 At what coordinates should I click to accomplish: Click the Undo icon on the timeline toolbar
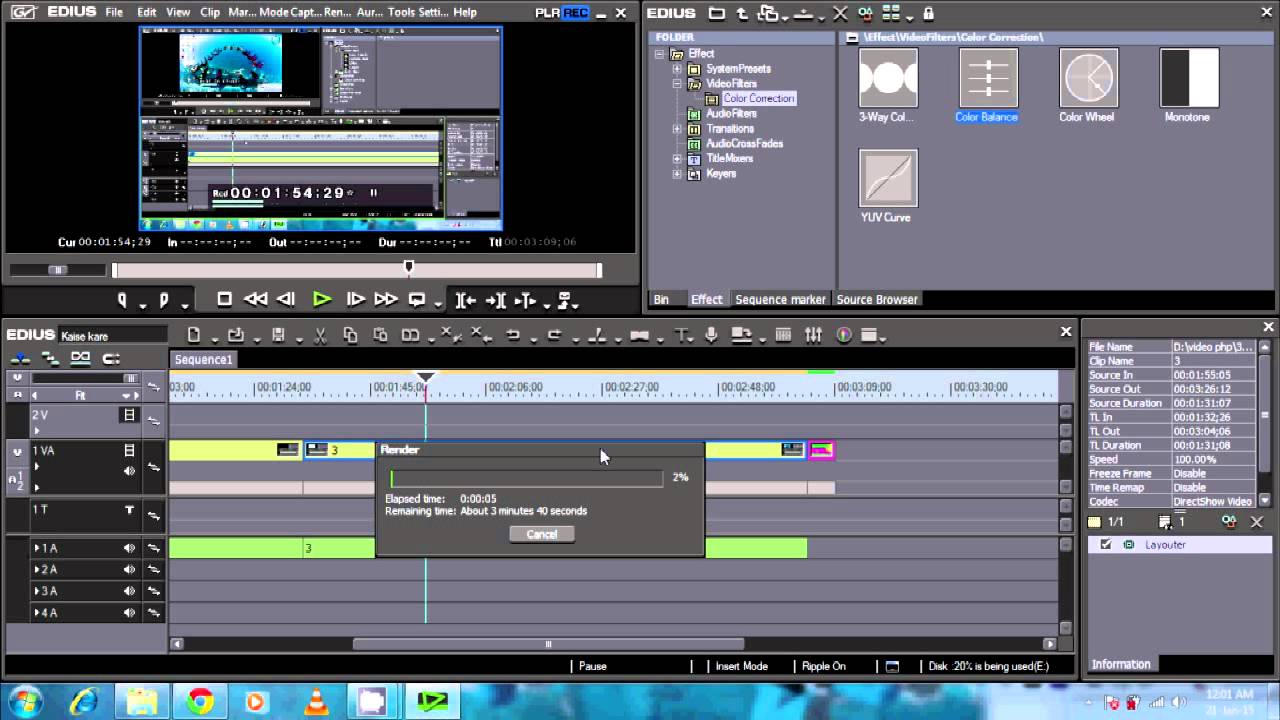click(x=513, y=335)
